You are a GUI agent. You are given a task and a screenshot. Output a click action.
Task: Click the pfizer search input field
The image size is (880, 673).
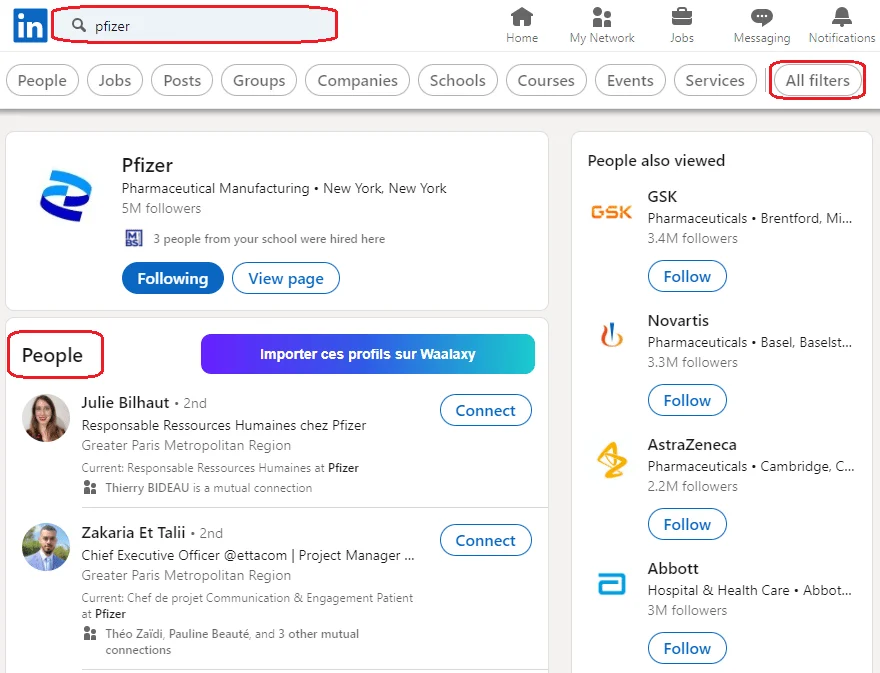(194, 25)
